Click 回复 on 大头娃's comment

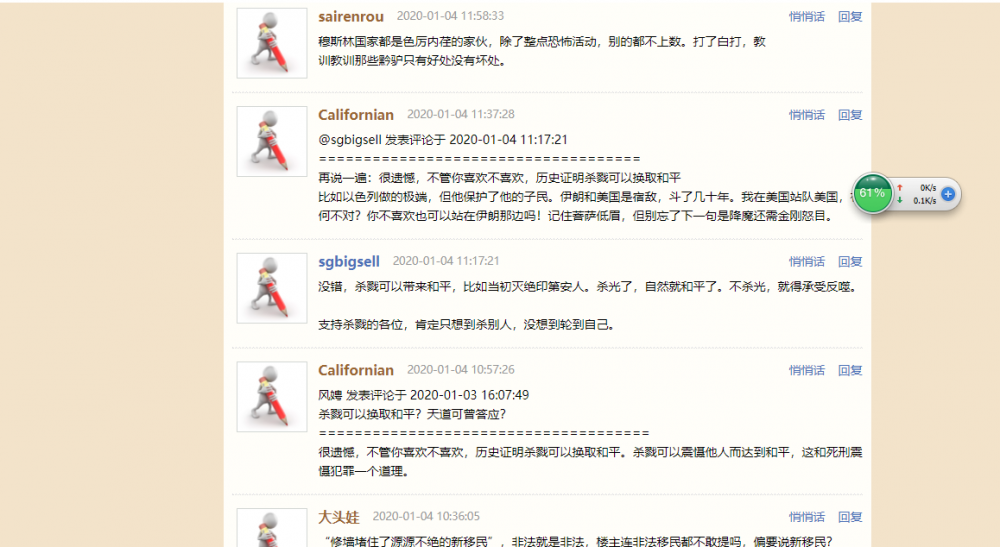(x=850, y=517)
